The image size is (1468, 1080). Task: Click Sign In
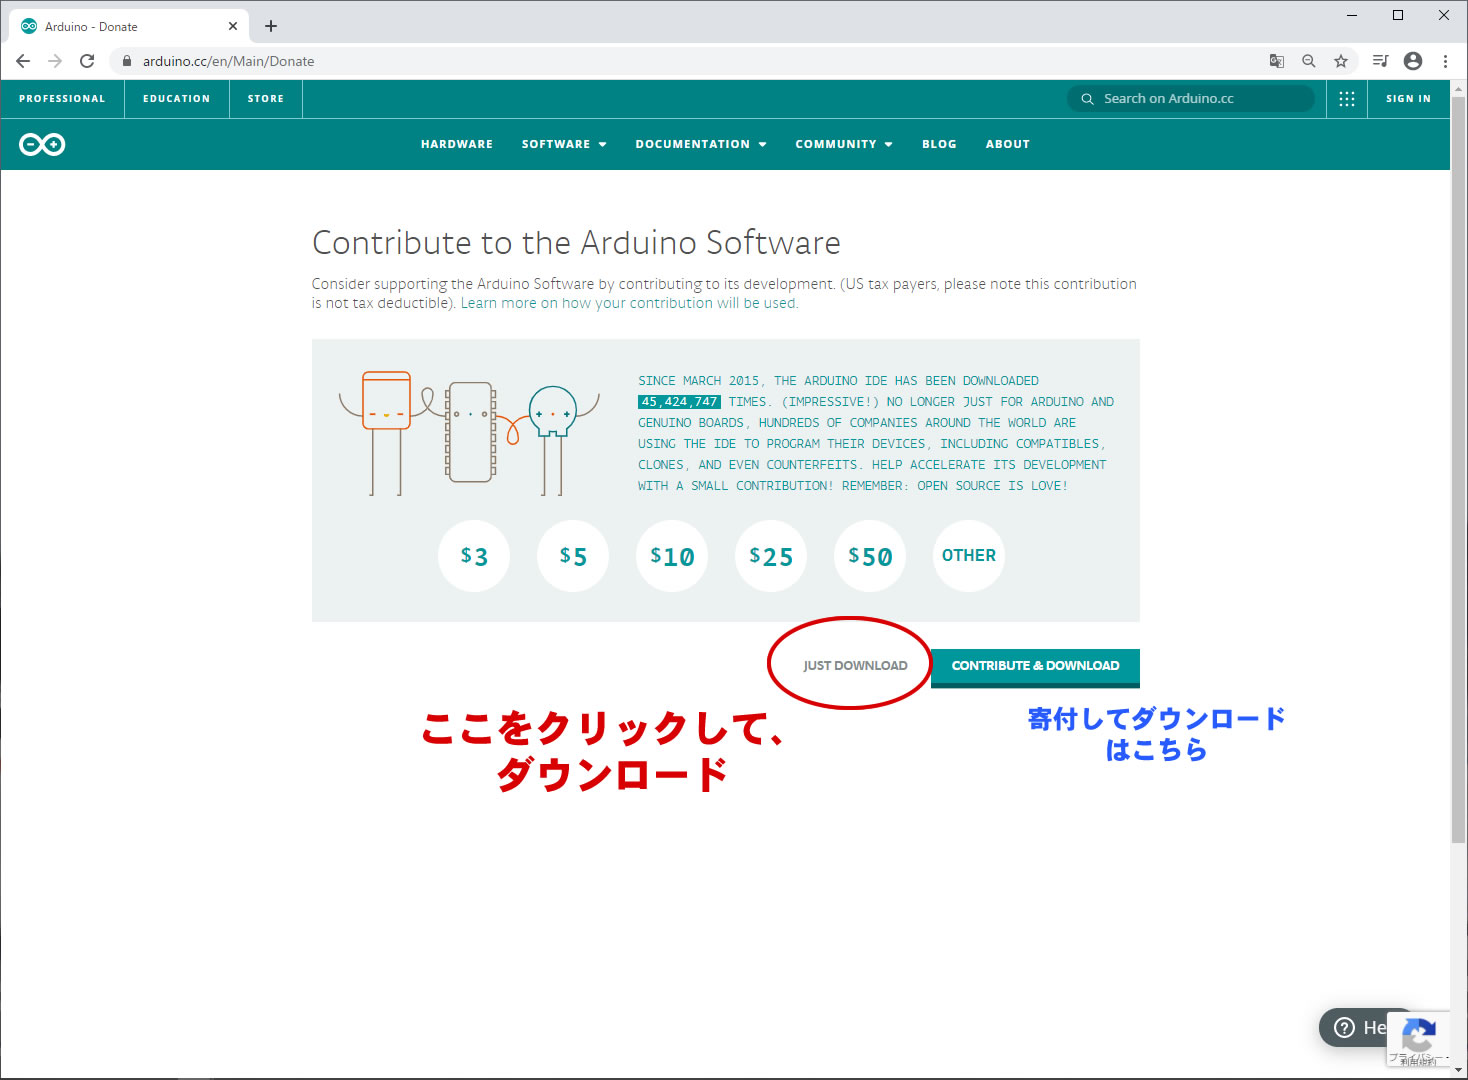point(1408,99)
